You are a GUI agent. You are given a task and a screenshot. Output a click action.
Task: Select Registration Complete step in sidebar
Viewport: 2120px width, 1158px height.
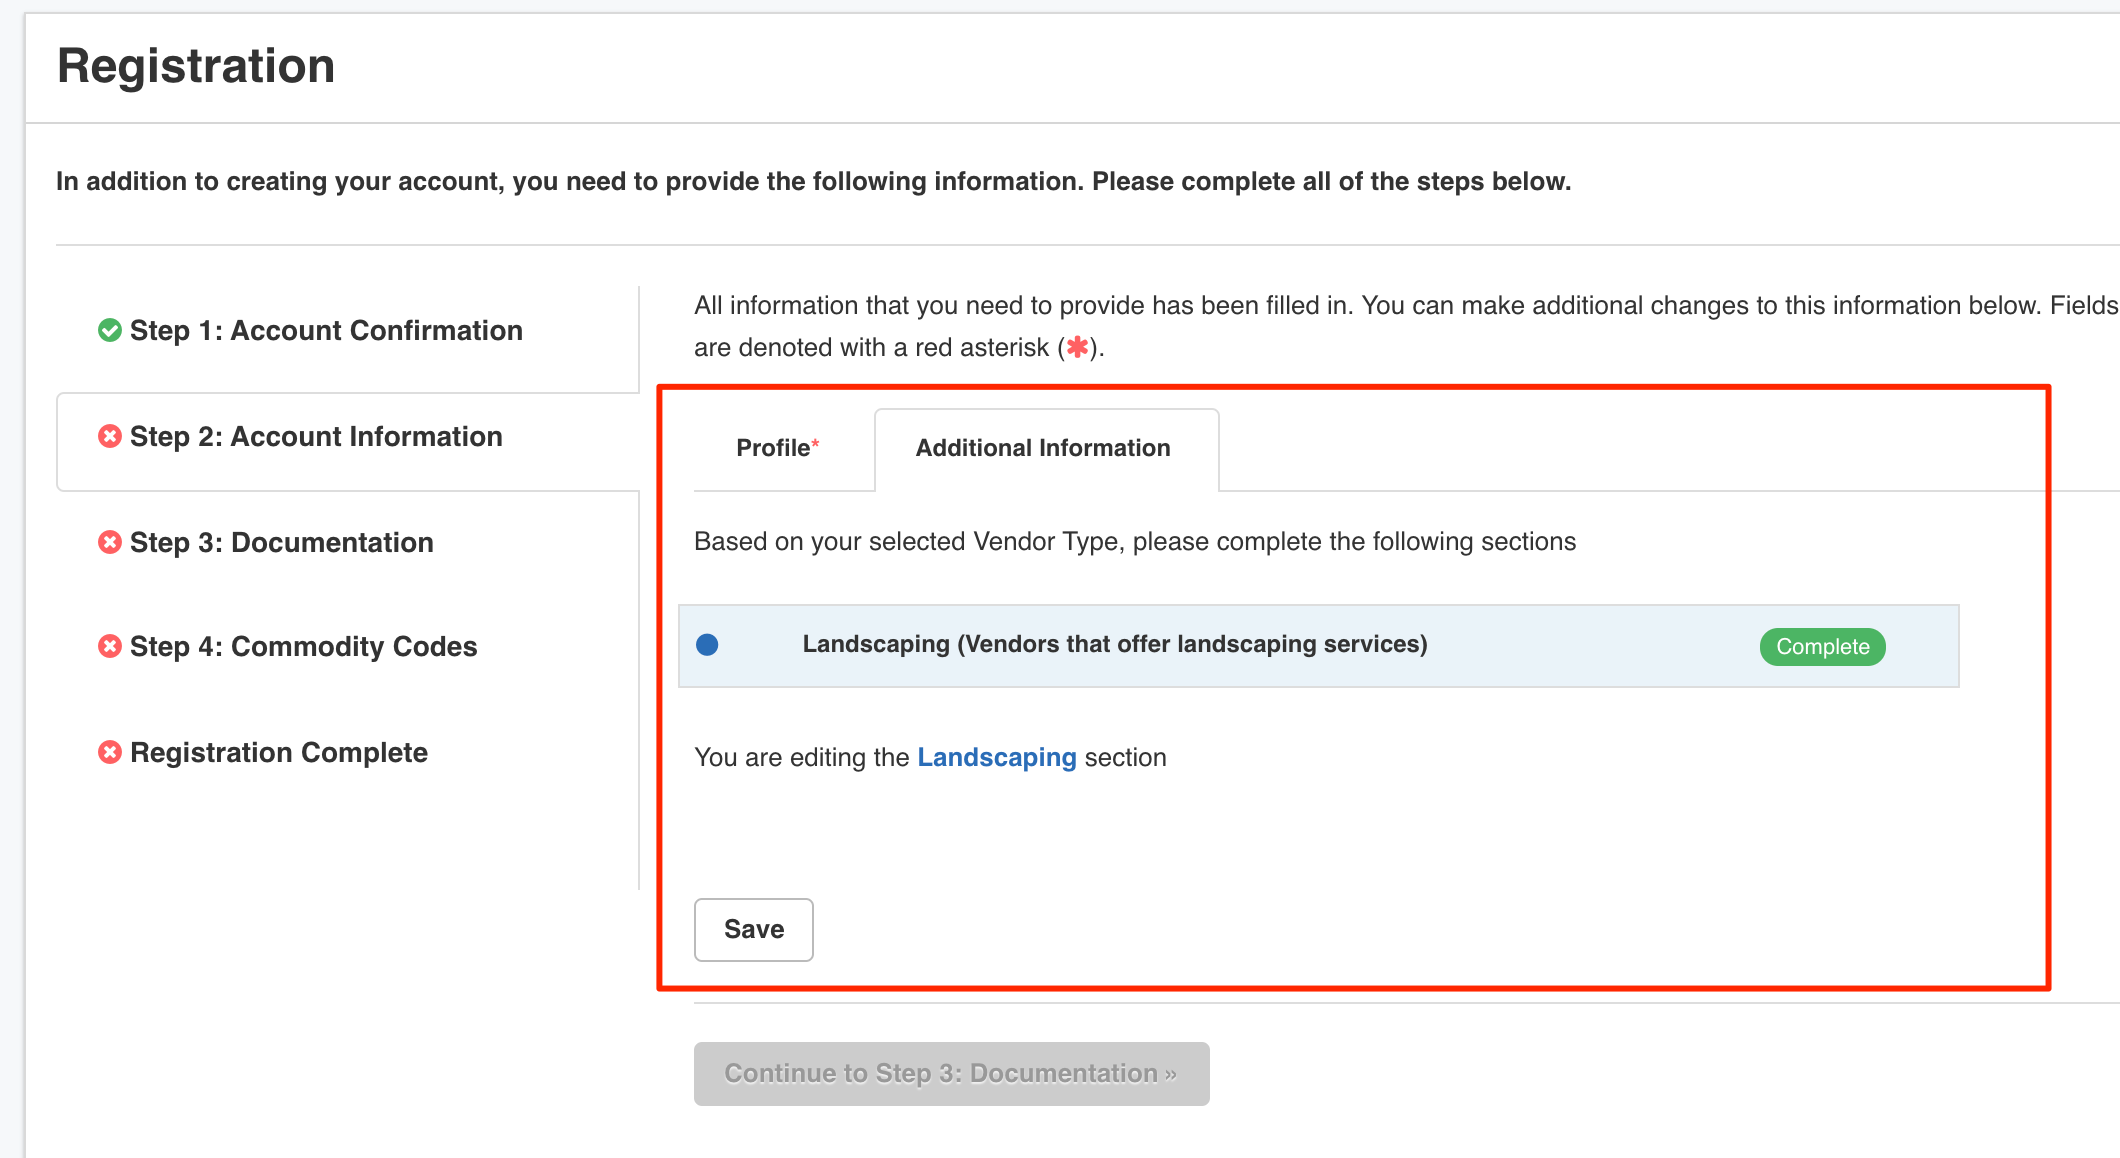point(279,752)
